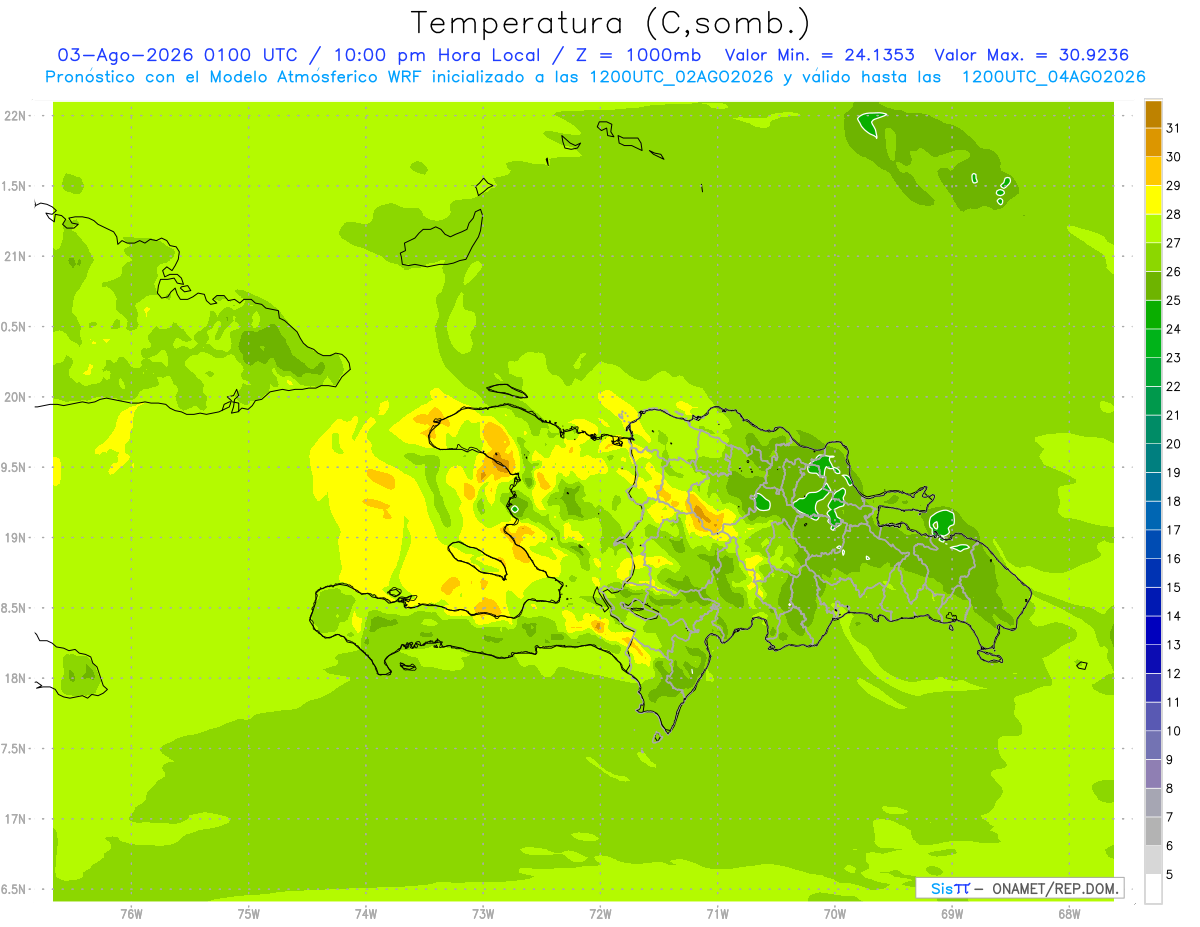Image resolution: width=1200 pixels, height=927 pixels.
Task: Click the '15' value on the color scale
Action: tap(1174, 588)
